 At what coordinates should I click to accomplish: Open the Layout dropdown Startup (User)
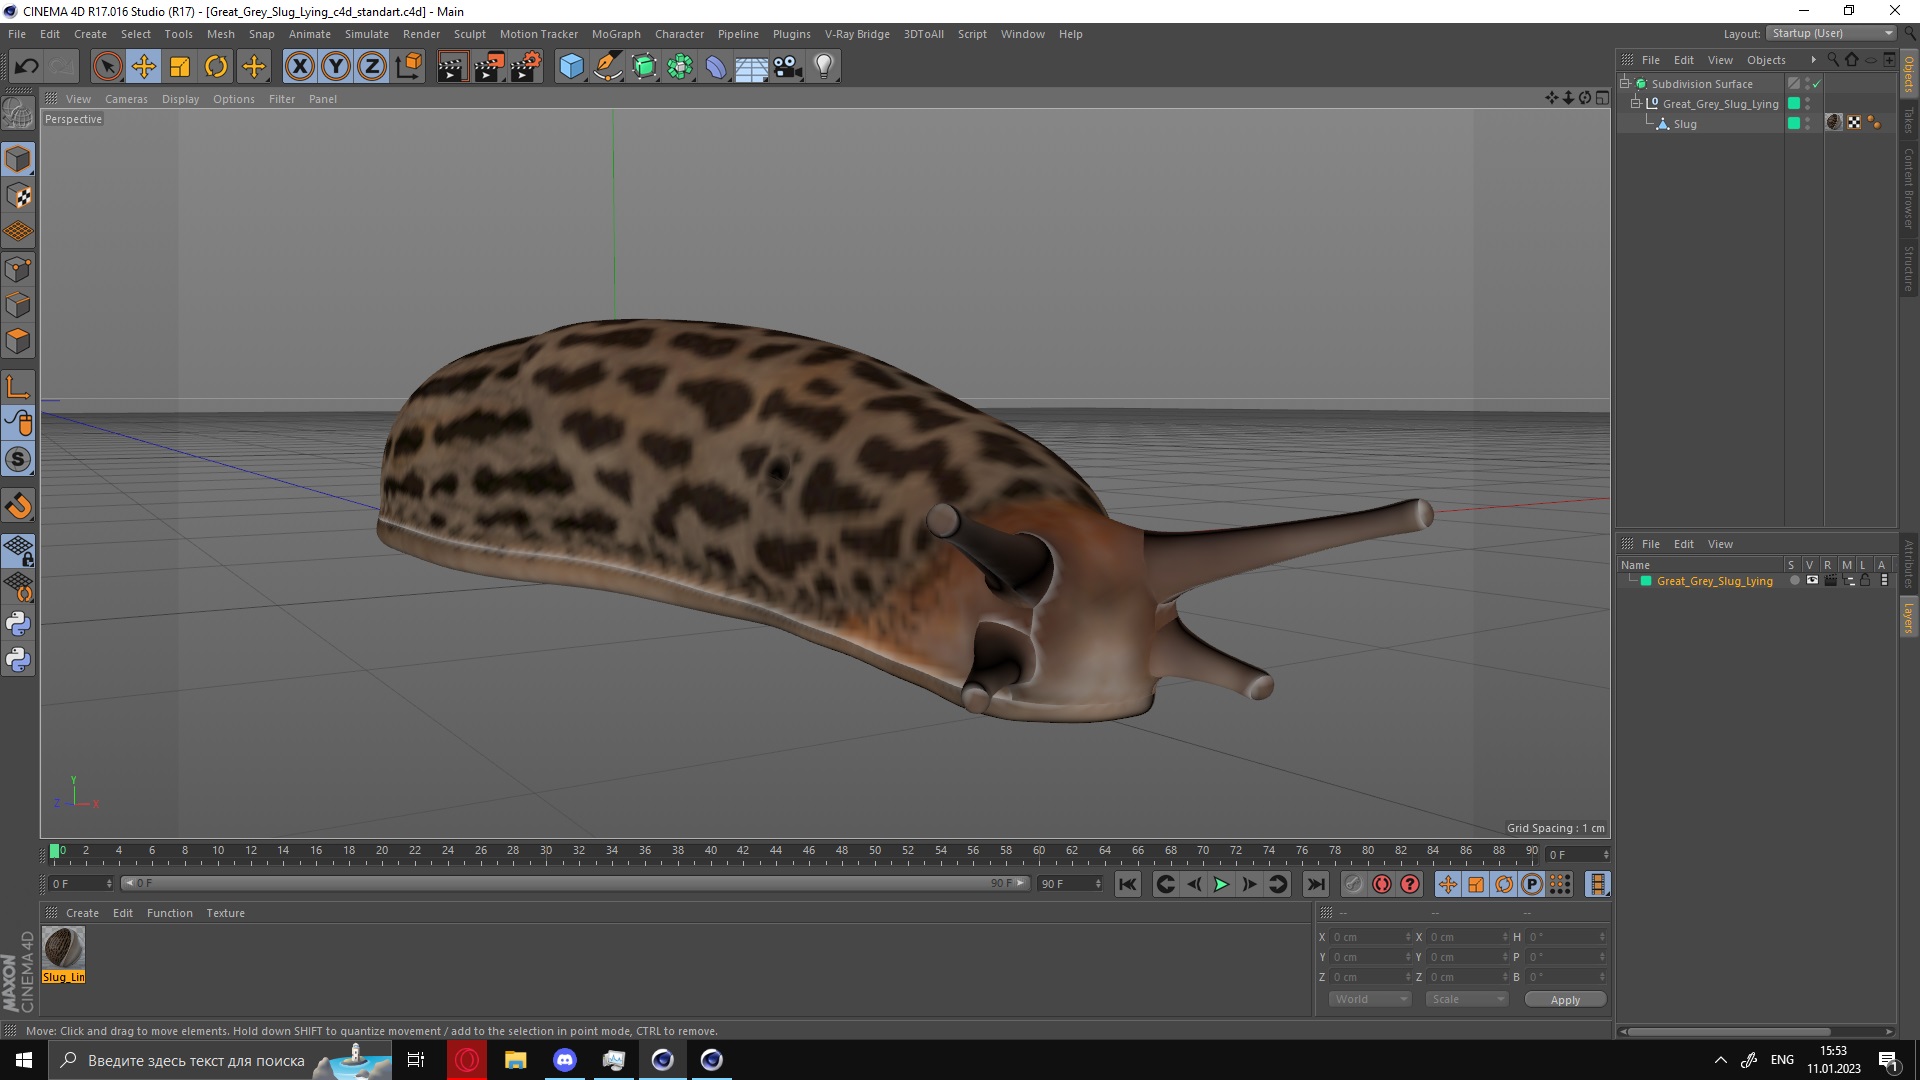[x=1831, y=33]
